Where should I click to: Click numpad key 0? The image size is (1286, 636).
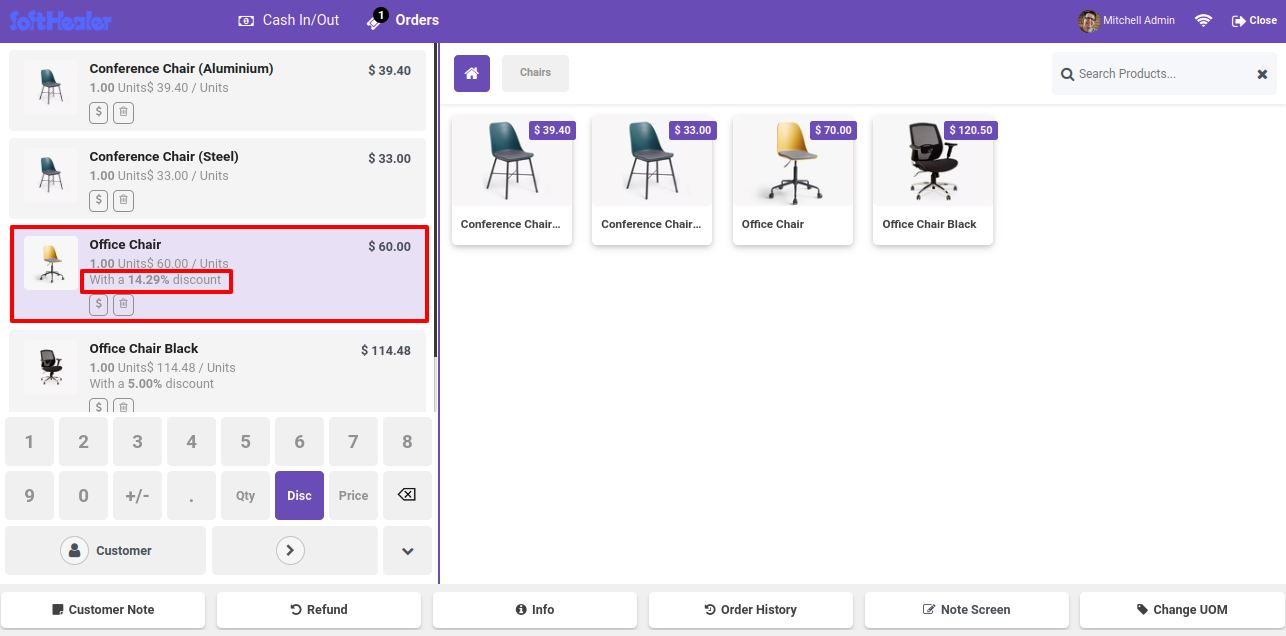(x=84, y=496)
